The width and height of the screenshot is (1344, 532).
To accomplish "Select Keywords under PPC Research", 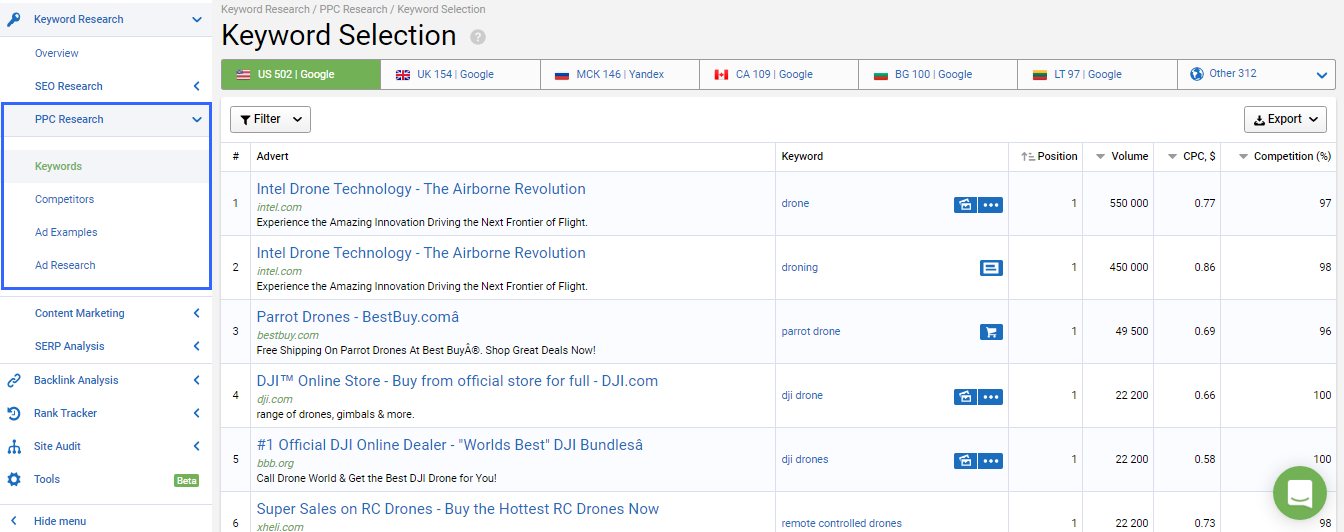I will pos(58,166).
